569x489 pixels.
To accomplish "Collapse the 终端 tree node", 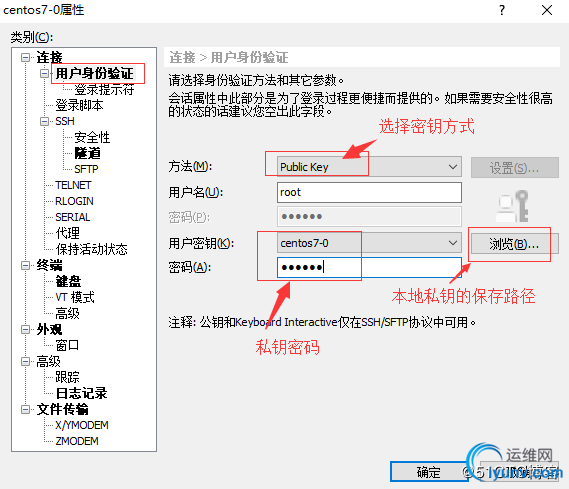I will coord(25,266).
